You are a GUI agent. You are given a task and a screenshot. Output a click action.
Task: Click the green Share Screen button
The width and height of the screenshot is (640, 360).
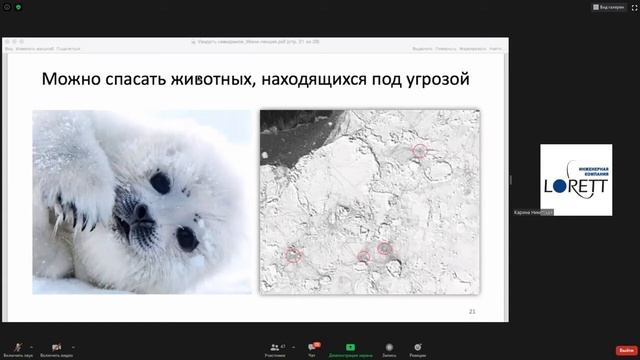click(350, 350)
